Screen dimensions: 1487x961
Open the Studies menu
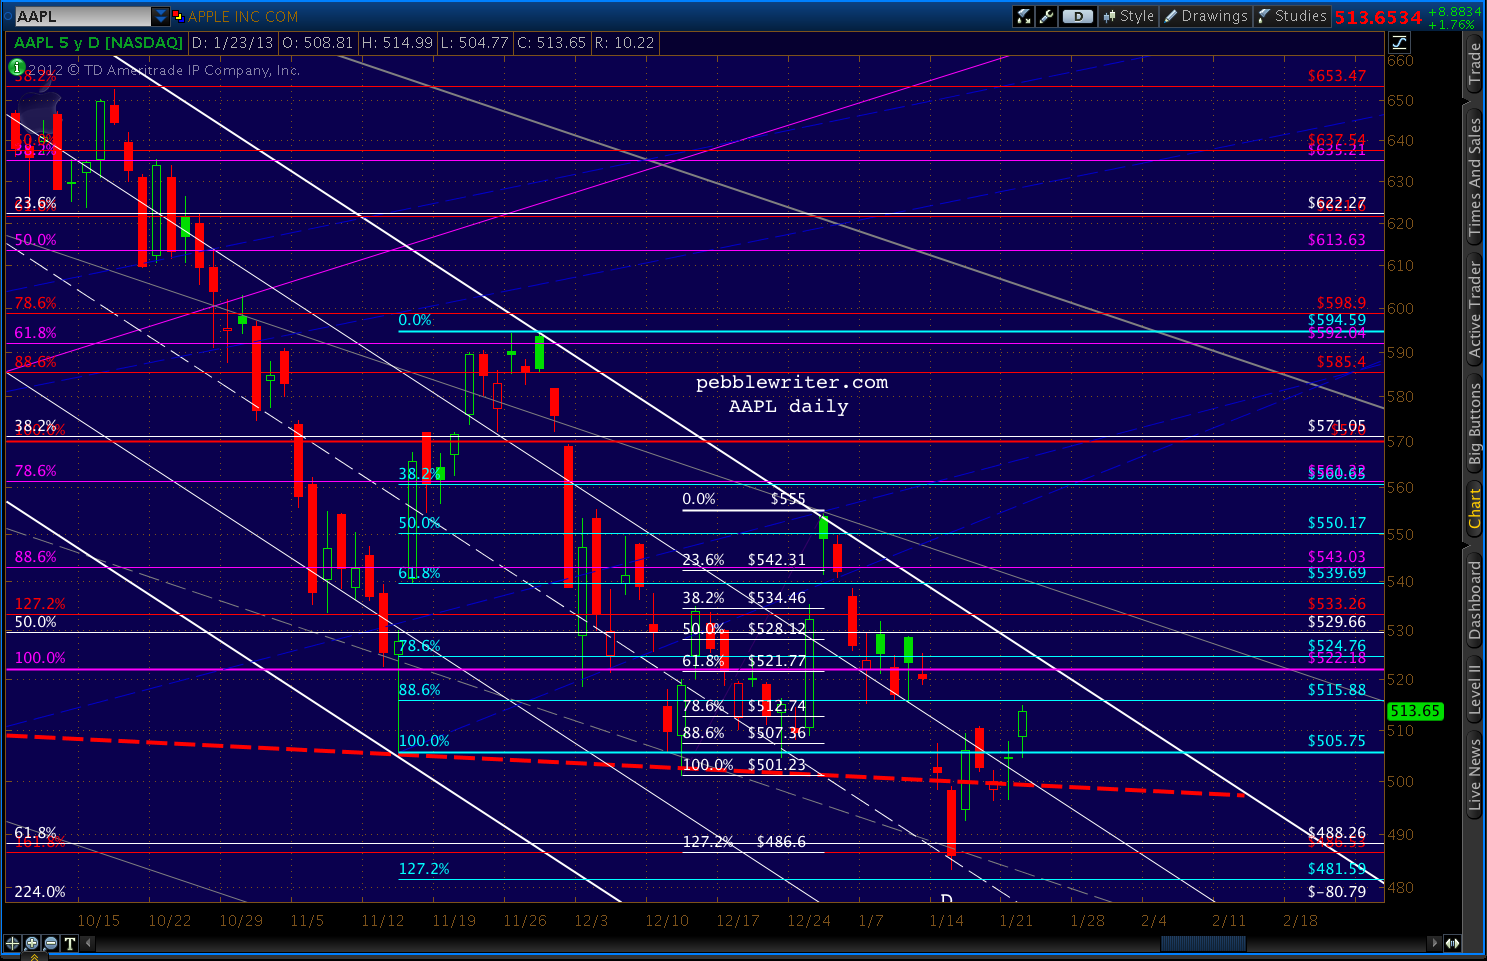tap(1292, 16)
